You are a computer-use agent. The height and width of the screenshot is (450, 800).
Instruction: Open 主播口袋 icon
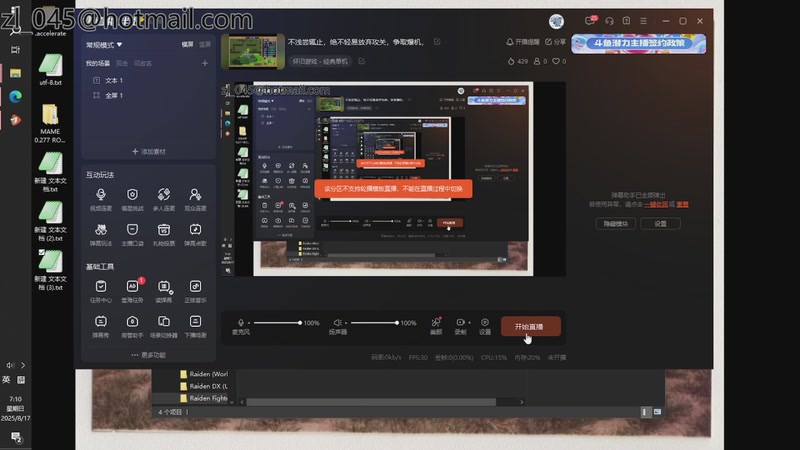point(132,234)
